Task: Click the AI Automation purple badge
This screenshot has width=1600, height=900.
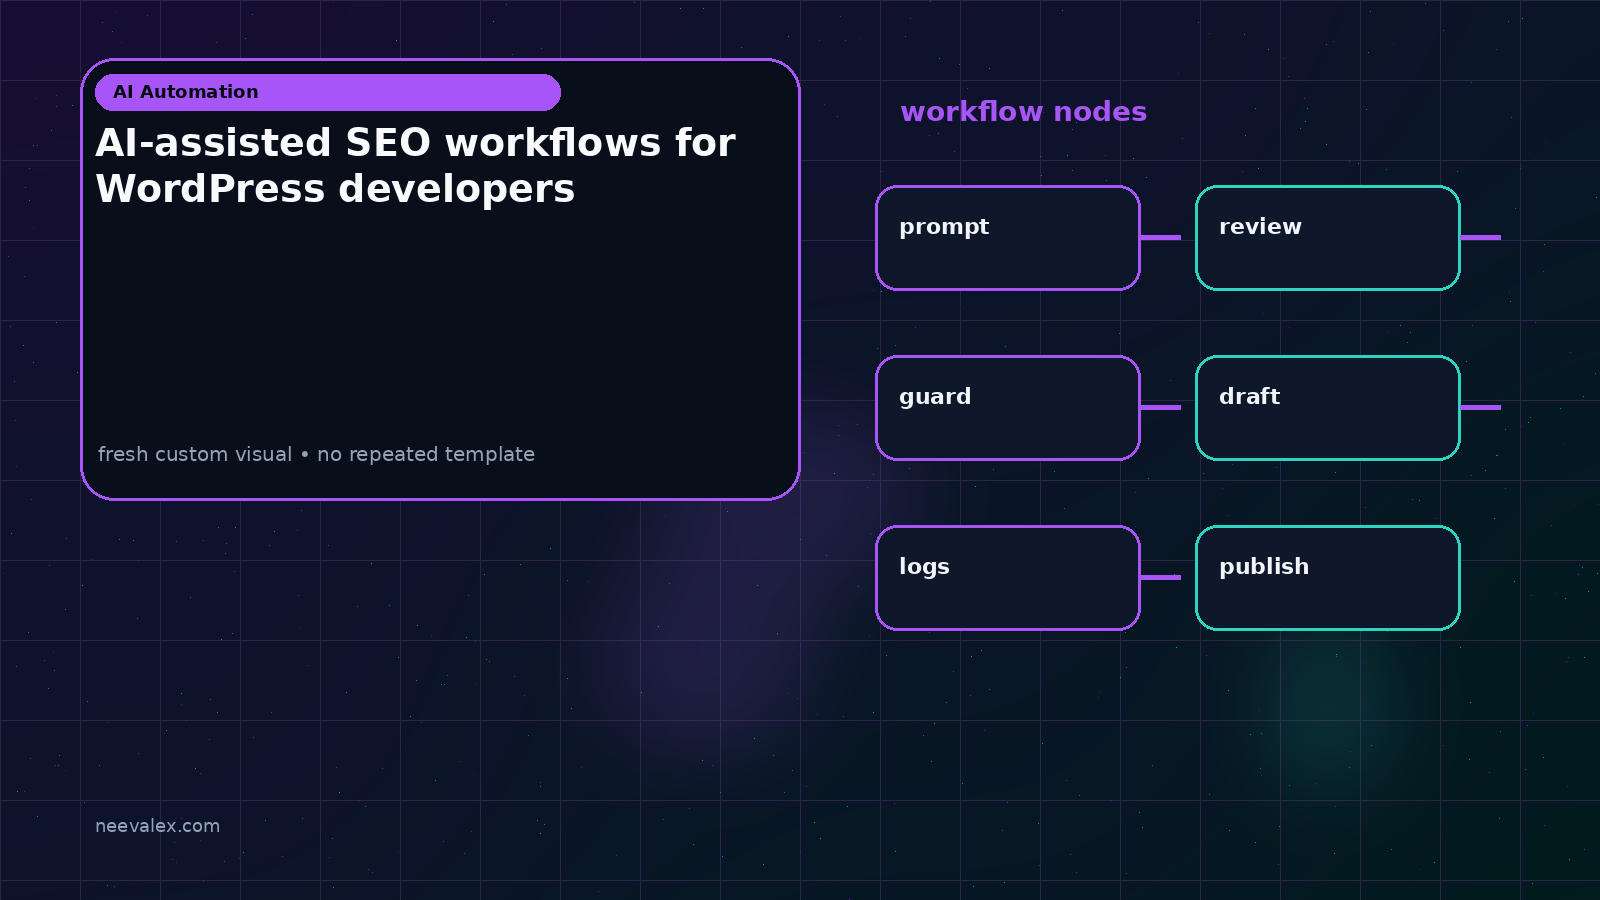Action: [328, 92]
